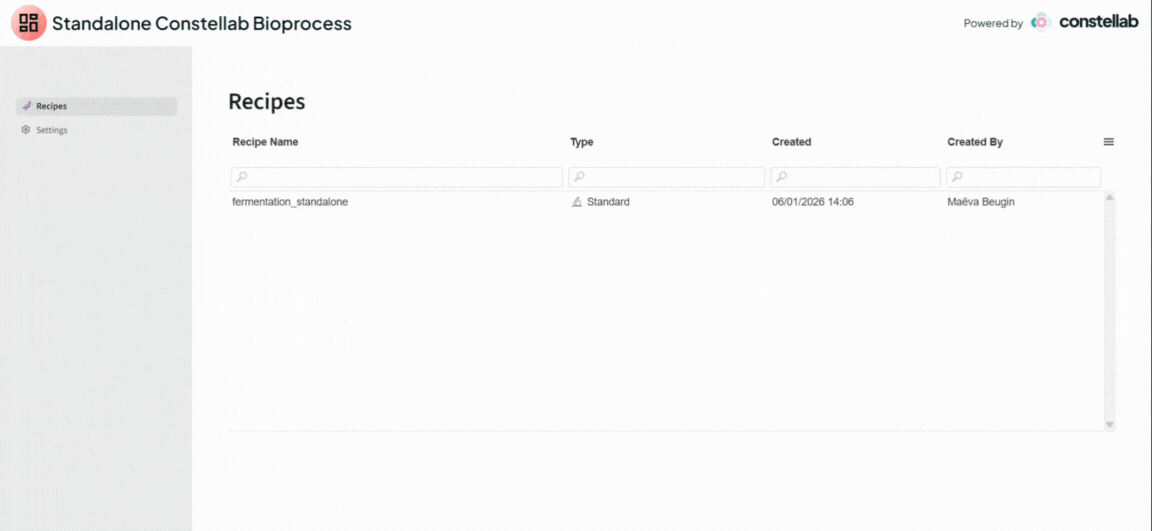Click the Recipes sidebar icon
Image resolution: width=1152 pixels, height=531 pixels.
click(x=27, y=106)
